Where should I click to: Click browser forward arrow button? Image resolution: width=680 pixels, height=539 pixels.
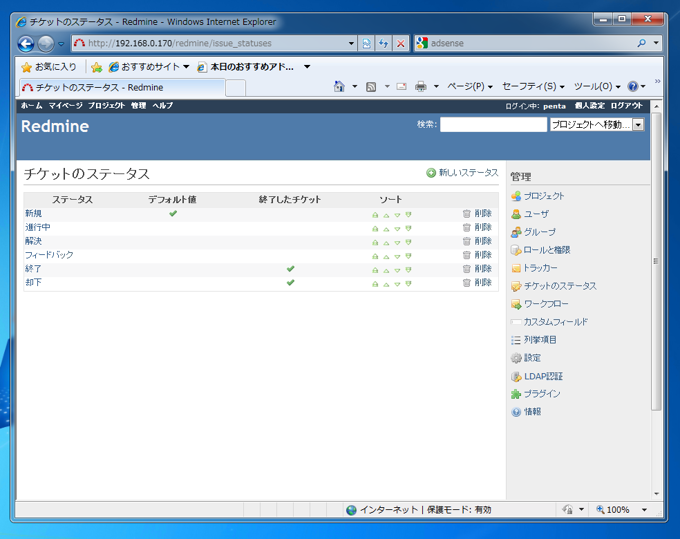pos(46,44)
